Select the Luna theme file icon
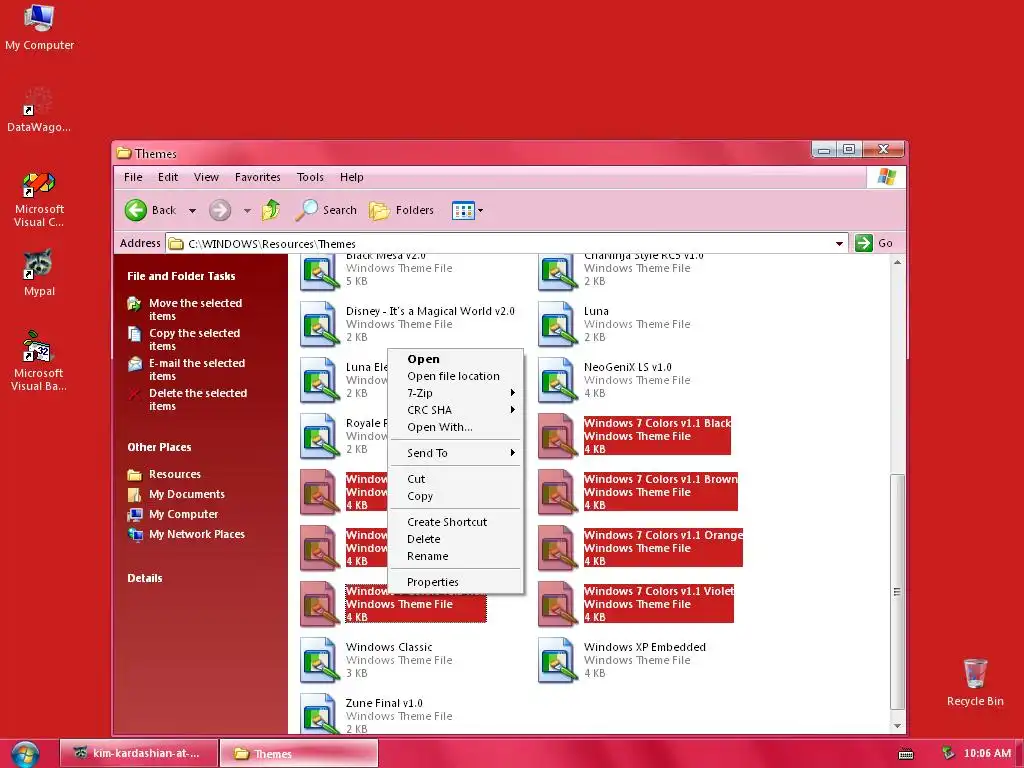The image size is (1024, 768). [x=557, y=324]
